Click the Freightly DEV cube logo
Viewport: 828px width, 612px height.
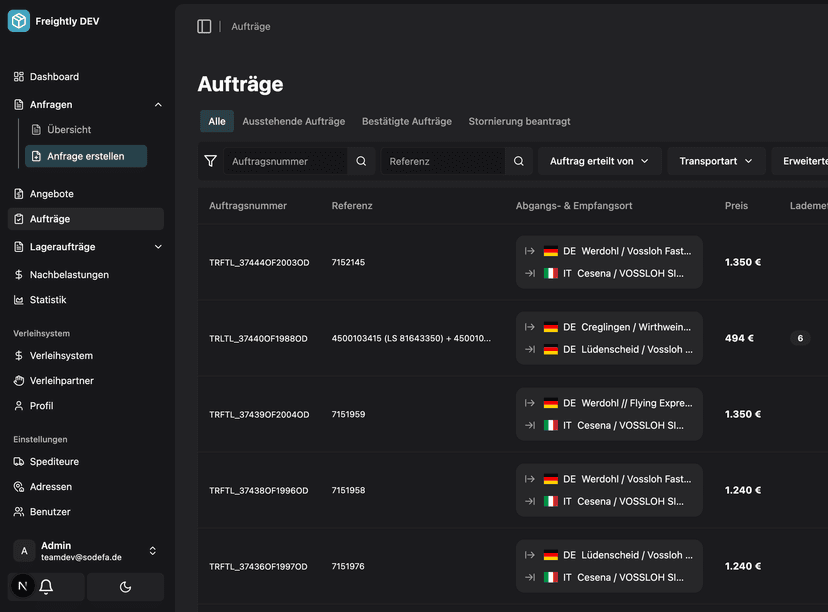coord(19,21)
